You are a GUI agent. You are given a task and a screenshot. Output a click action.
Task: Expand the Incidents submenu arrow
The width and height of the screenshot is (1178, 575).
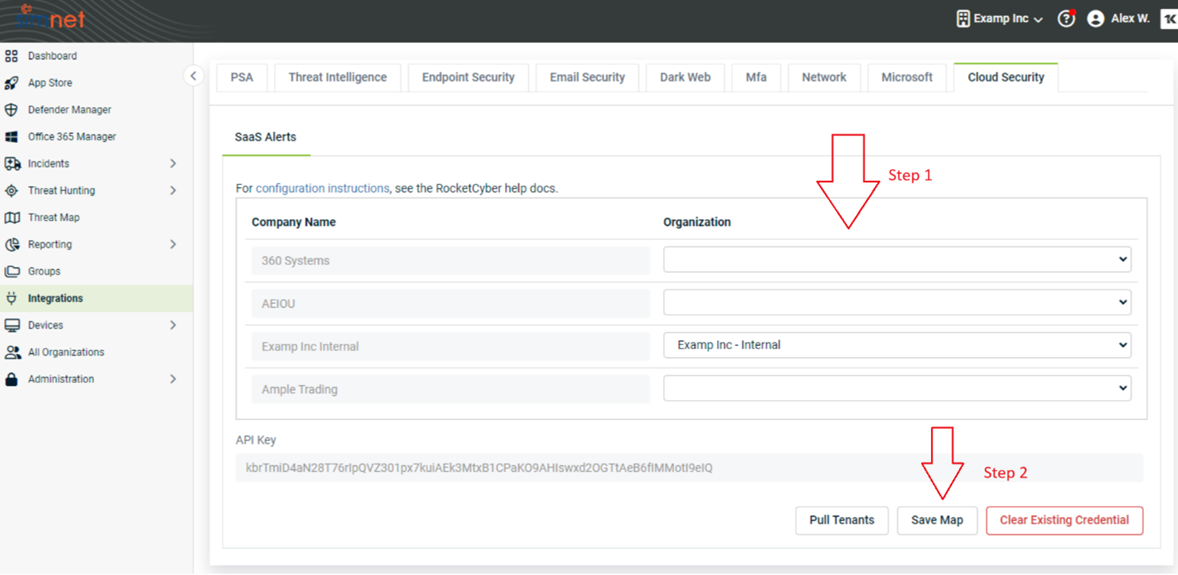173,163
